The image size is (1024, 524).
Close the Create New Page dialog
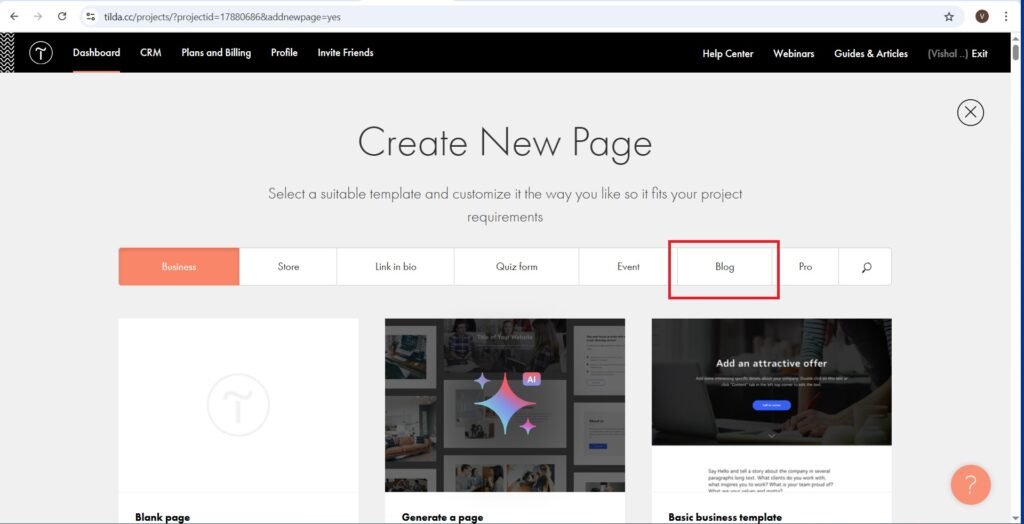970,112
